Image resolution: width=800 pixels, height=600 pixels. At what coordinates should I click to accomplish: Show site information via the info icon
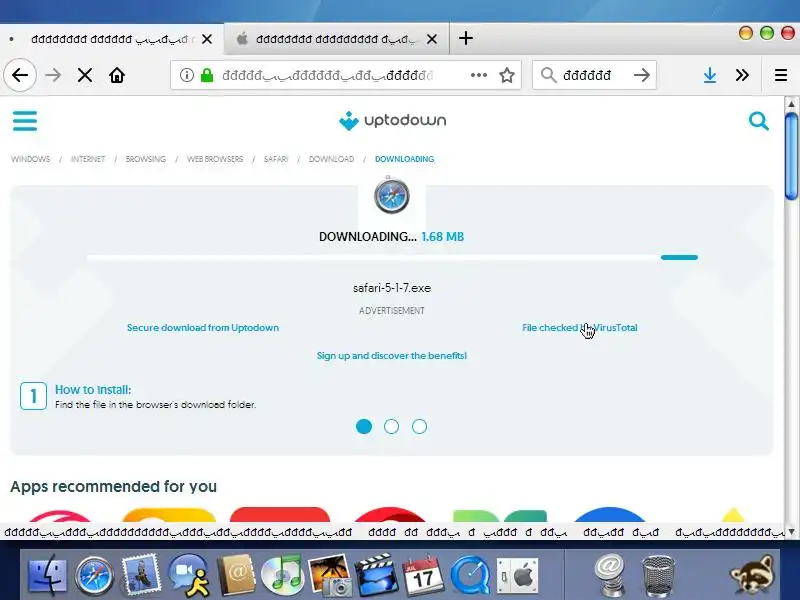pyautogui.click(x=187, y=76)
